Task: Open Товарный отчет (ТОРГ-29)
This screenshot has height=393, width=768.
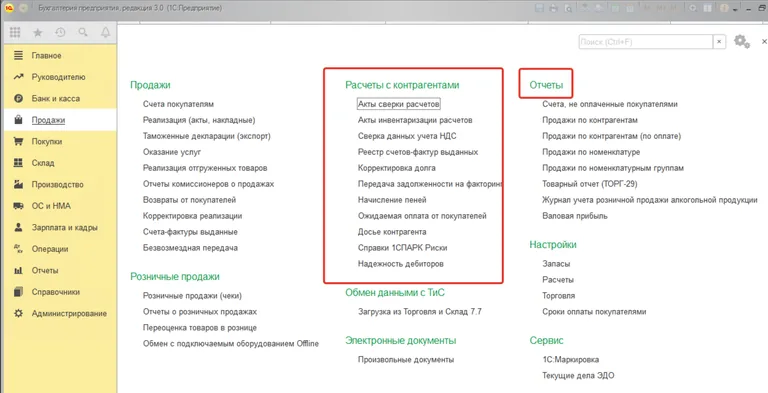Action: pyautogui.click(x=590, y=184)
